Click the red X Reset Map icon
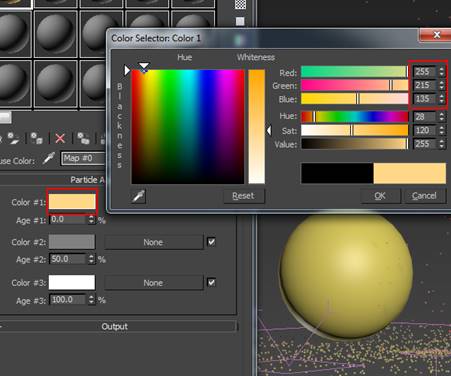 click(x=60, y=138)
